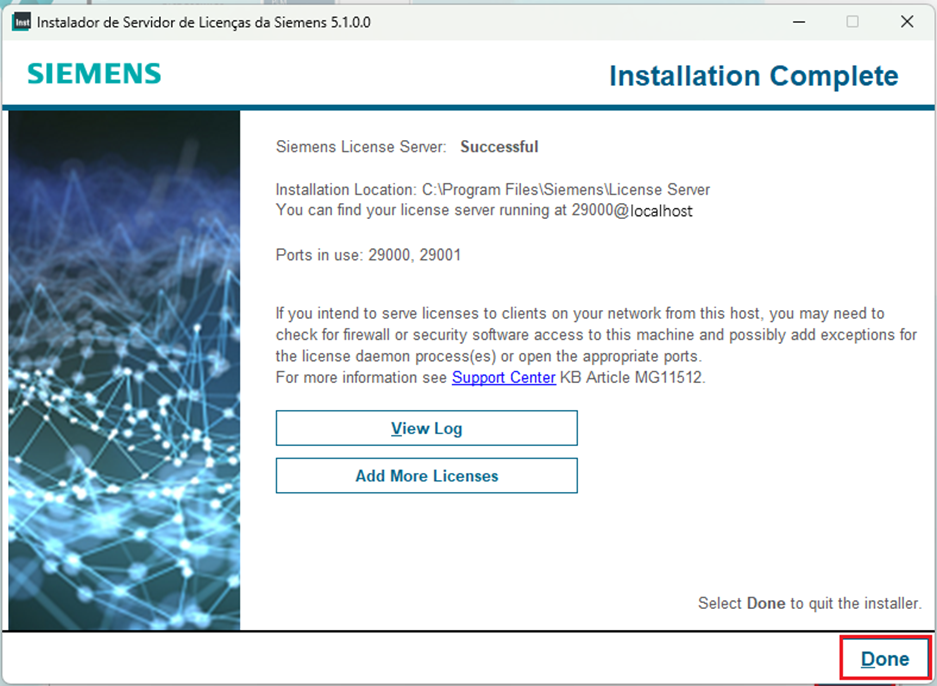Click the network artwork side image
The height and width of the screenshot is (686, 937).
click(124, 370)
